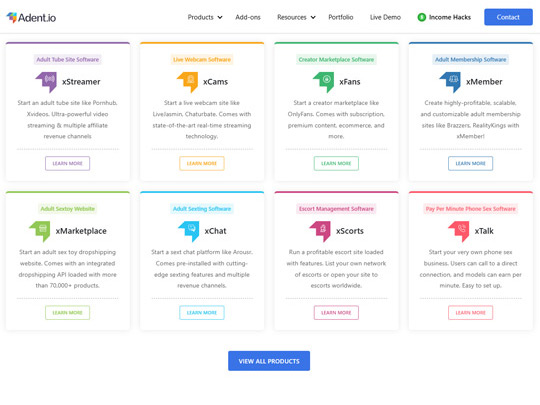This screenshot has width=540, height=405.
Task: Click the magenta xScorts icon
Action: pos(320,231)
